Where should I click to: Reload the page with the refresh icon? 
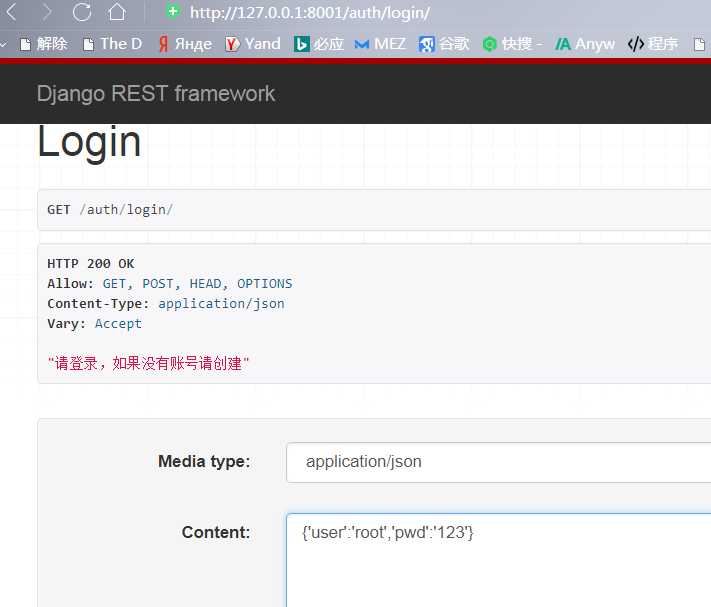[x=82, y=12]
